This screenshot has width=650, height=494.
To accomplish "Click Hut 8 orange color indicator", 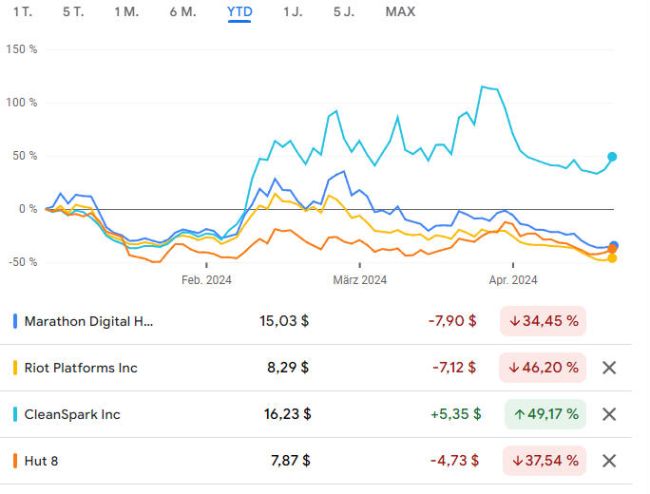I will pos(15,461).
